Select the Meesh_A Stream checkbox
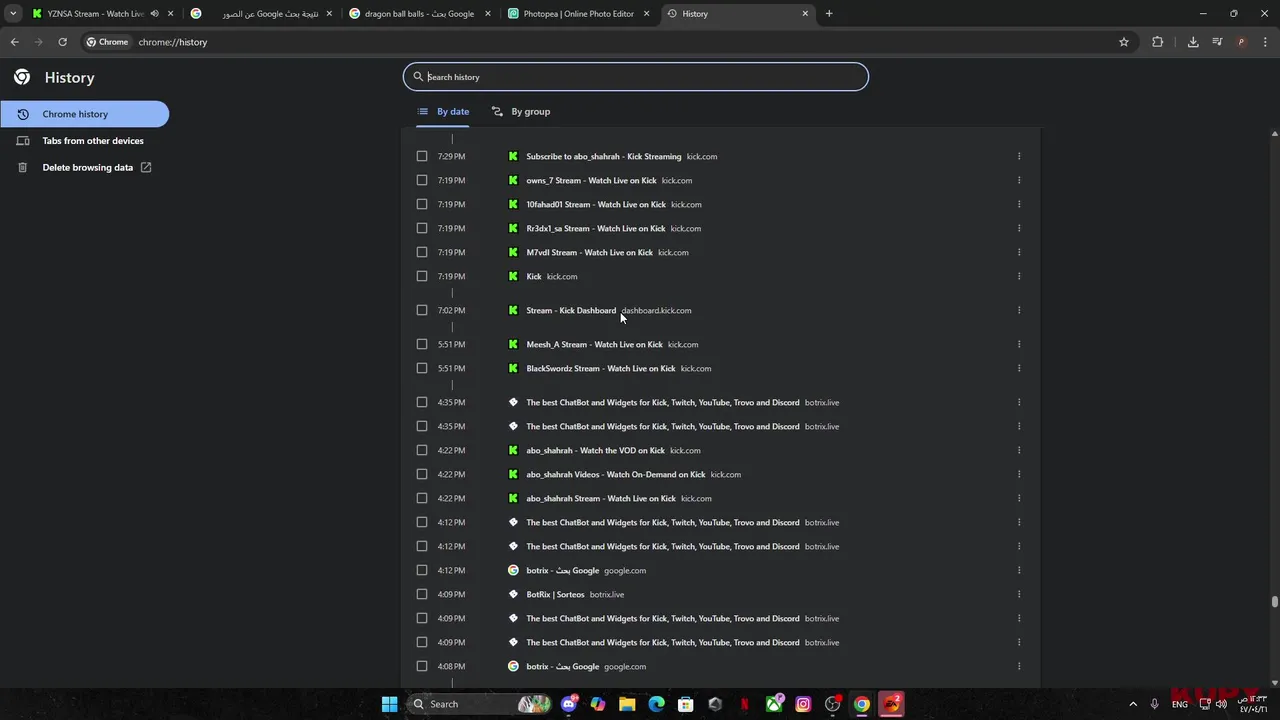This screenshot has height=720, width=1280. click(422, 344)
